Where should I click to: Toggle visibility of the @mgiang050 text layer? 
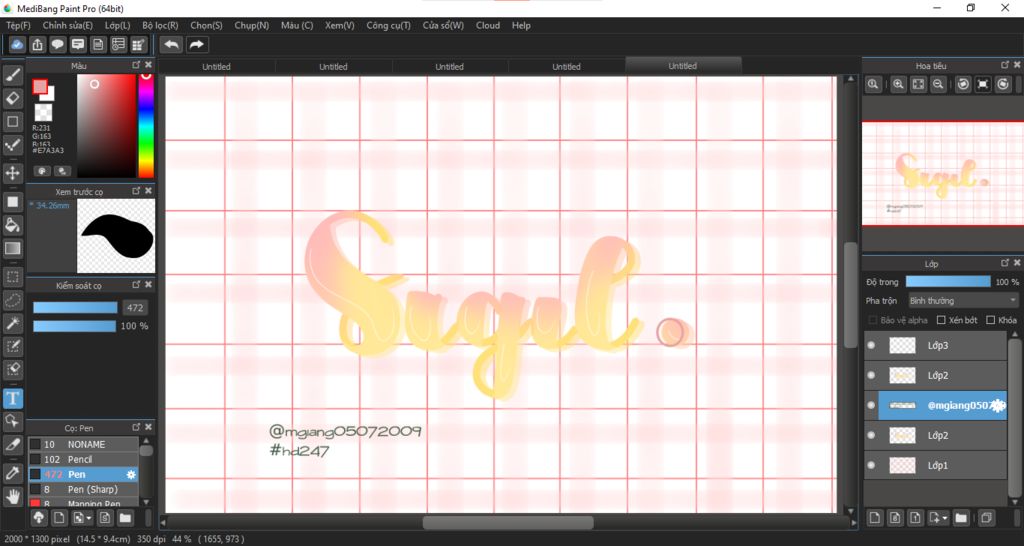871,406
